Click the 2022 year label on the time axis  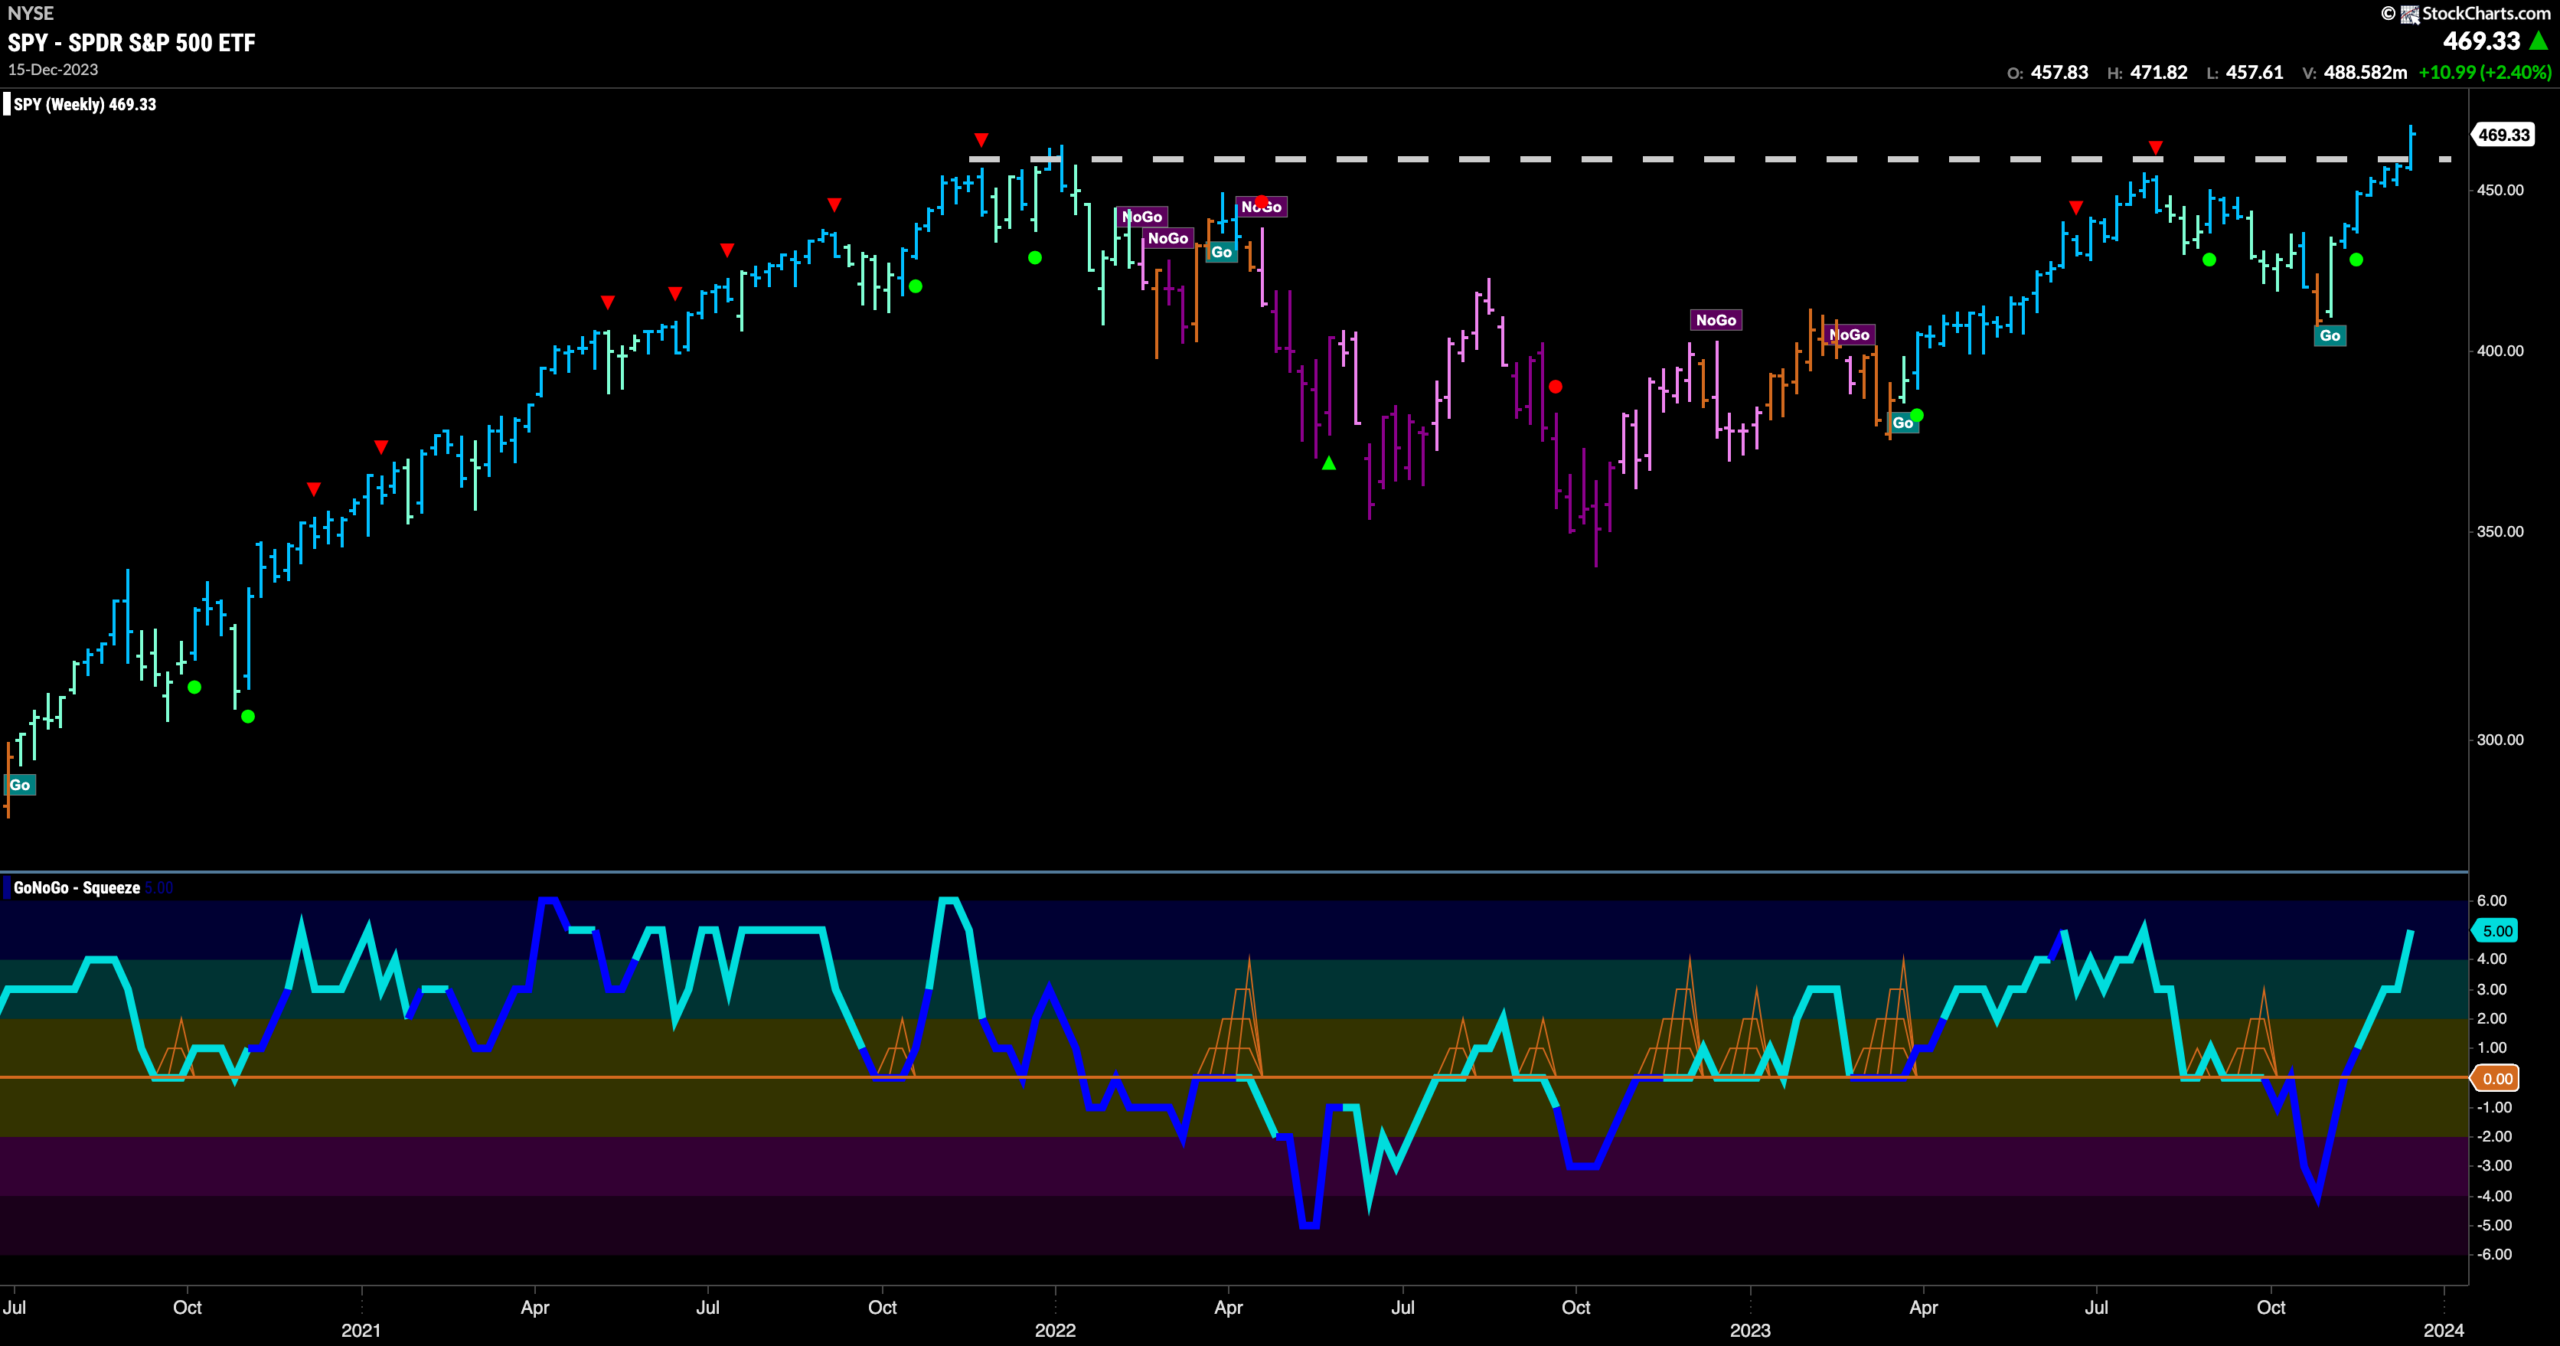1055,1330
